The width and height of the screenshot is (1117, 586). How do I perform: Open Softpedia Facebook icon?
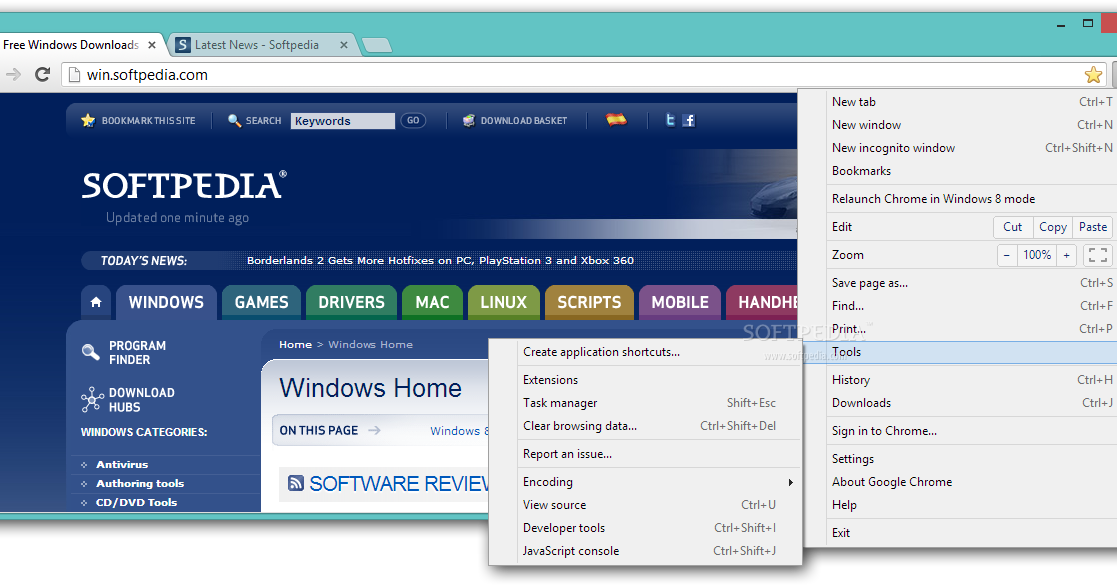[x=689, y=120]
